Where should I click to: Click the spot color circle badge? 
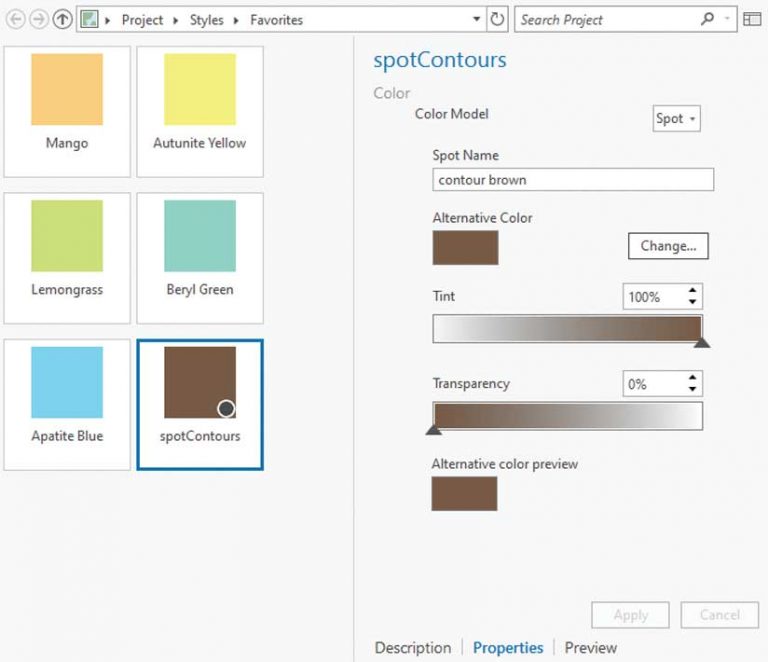(x=226, y=408)
